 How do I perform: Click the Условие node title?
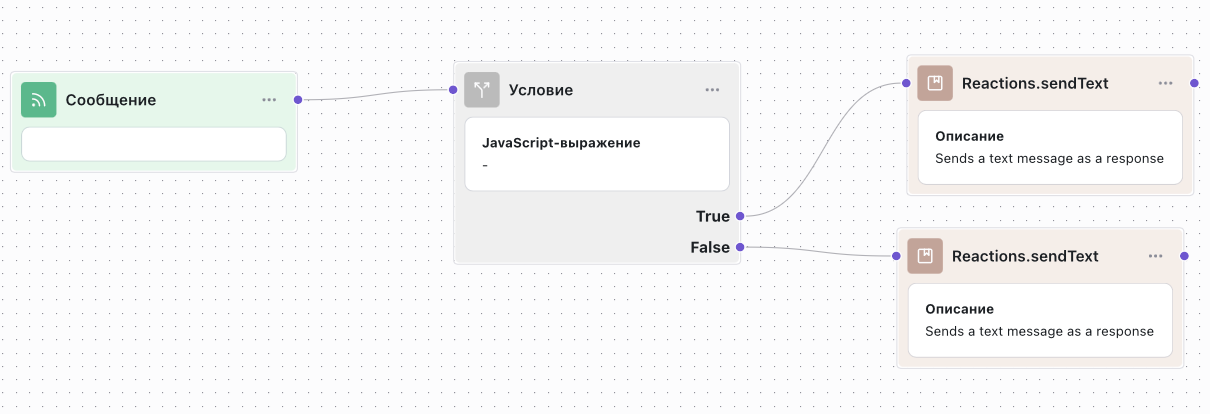[541, 90]
